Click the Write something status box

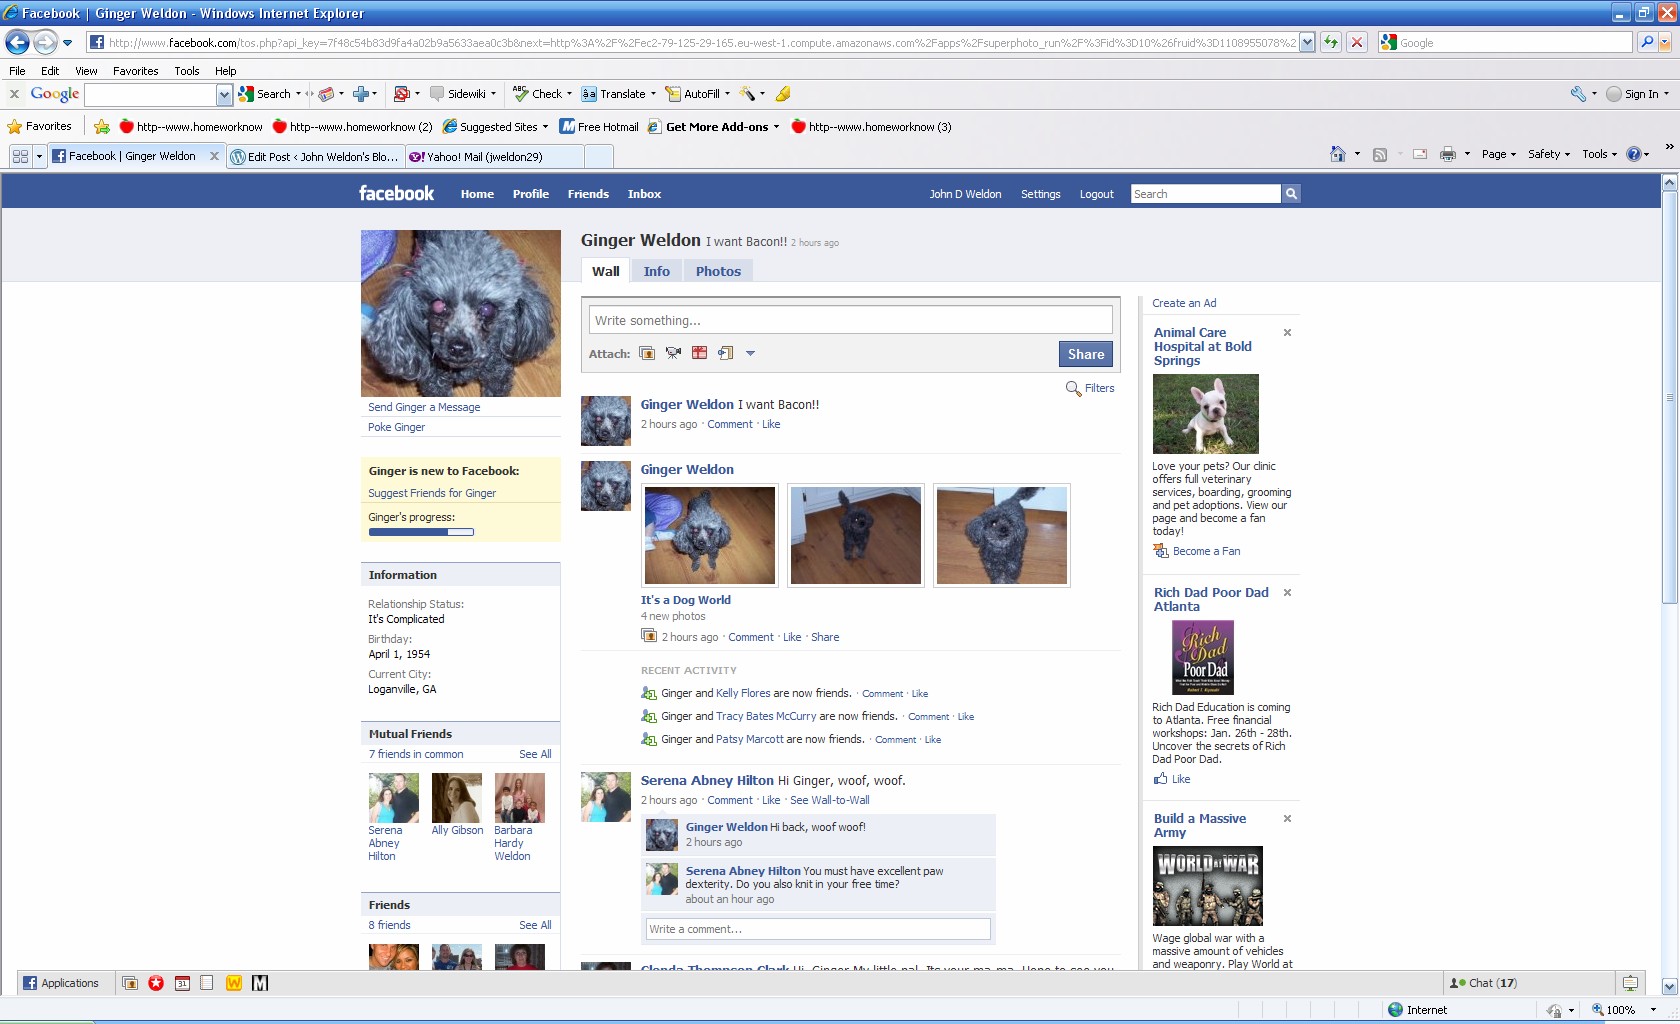850,320
